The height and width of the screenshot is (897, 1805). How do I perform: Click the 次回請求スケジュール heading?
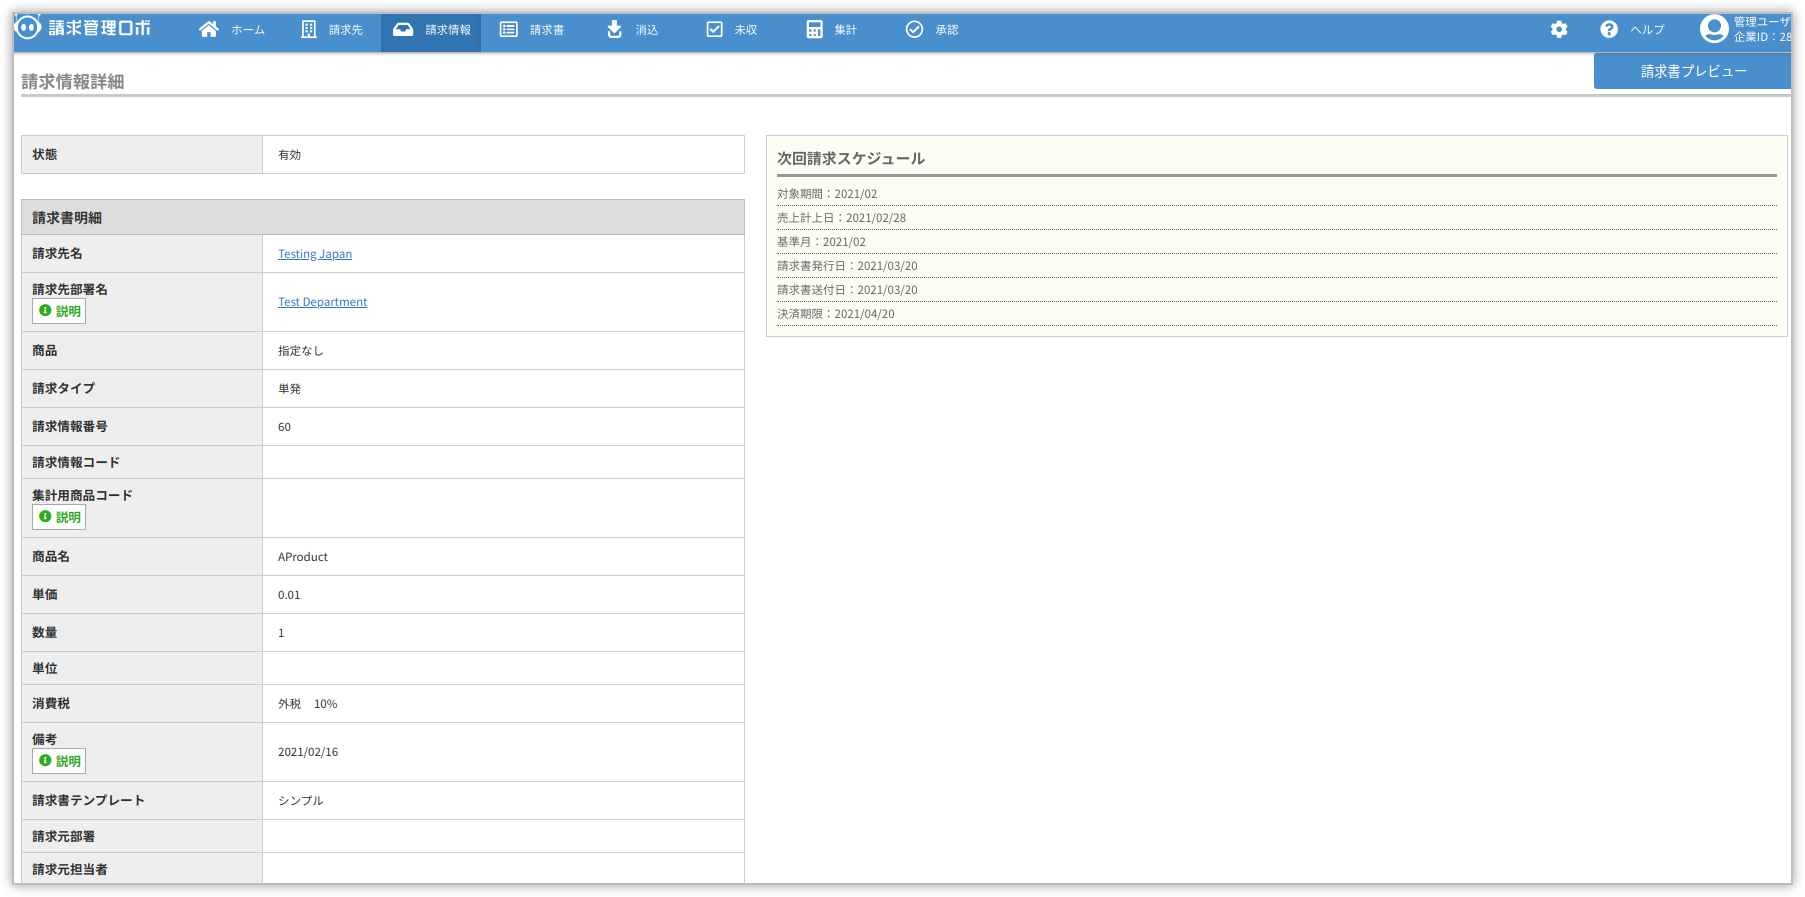851,158
